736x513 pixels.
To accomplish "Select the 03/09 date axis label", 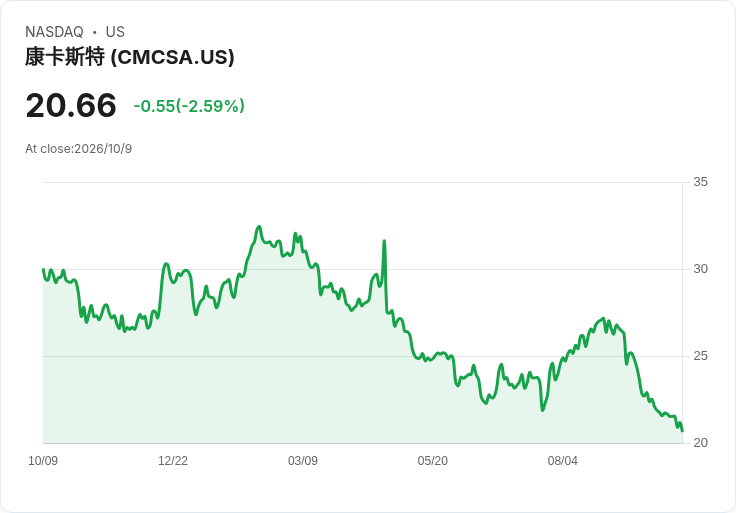I will tap(303, 461).
